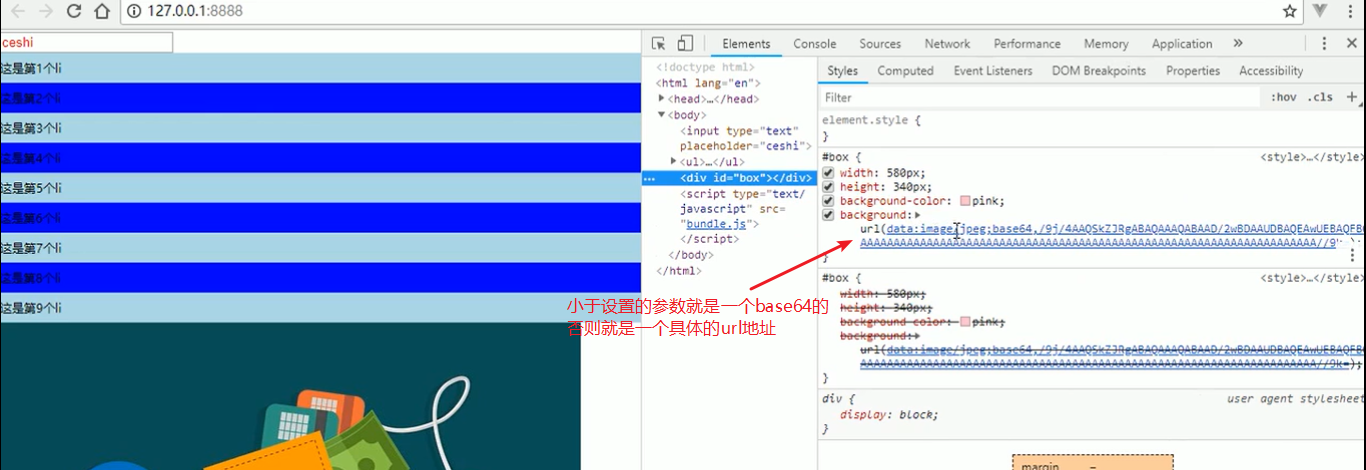
Task: Click the struck-through pink color swatch
Action: 965,322
